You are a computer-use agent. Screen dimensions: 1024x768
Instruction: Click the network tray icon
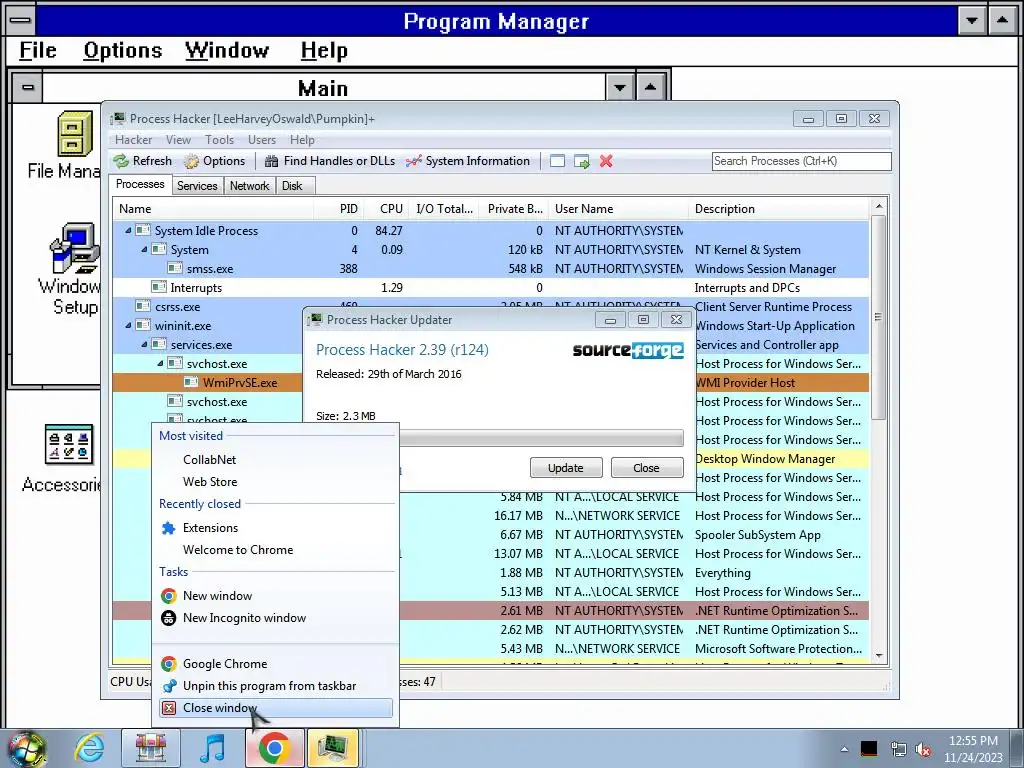(x=899, y=750)
